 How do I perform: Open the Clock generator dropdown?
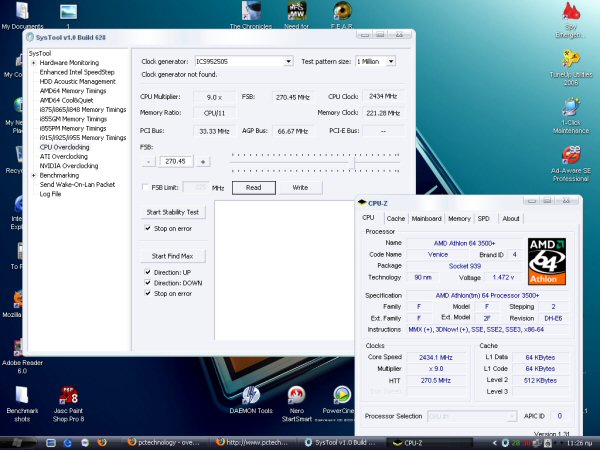289,61
